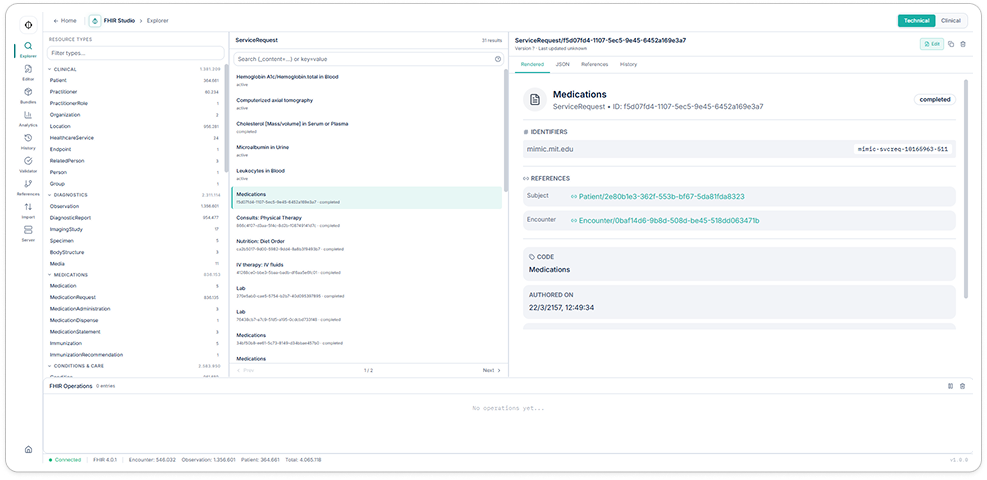Click the Medications document icon

[534, 99]
